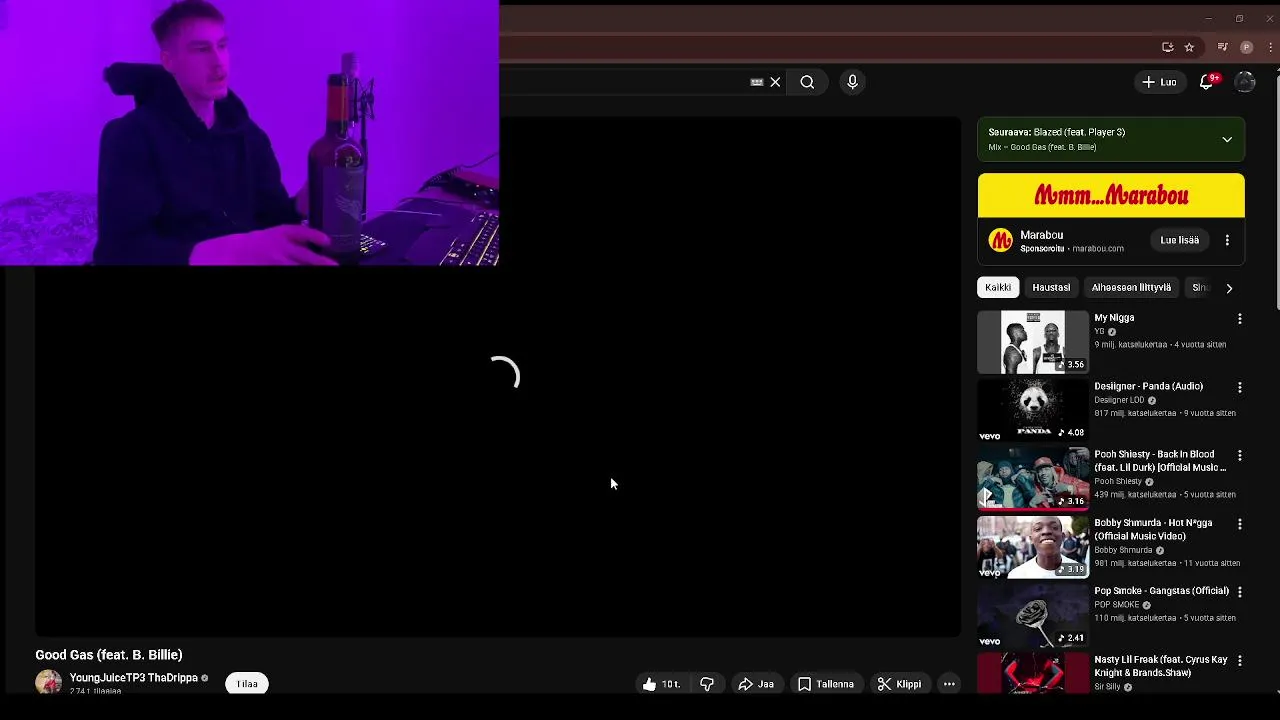Install app icon in address bar

pyautogui.click(x=1167, y=47)
